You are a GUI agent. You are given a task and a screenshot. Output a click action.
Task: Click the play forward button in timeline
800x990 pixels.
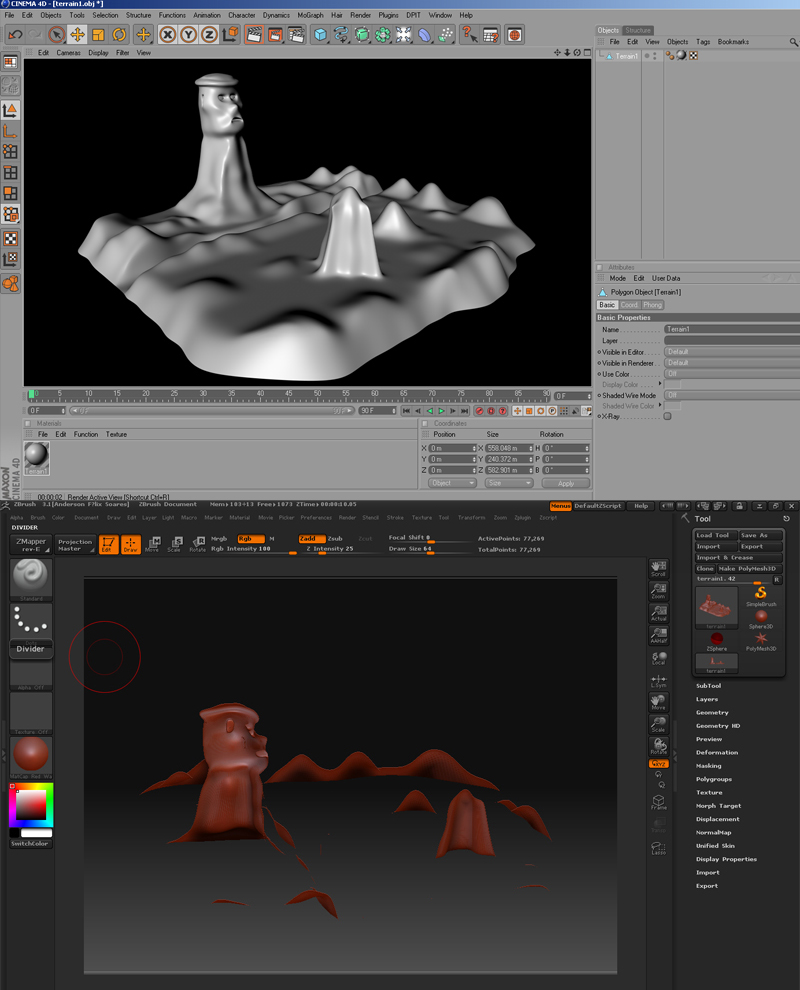coord(441,411)
